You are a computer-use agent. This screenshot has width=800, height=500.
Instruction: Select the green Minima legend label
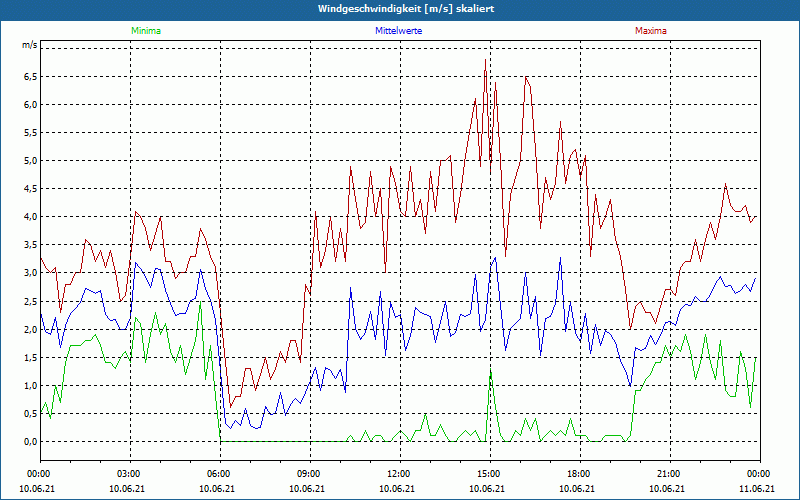146,31
